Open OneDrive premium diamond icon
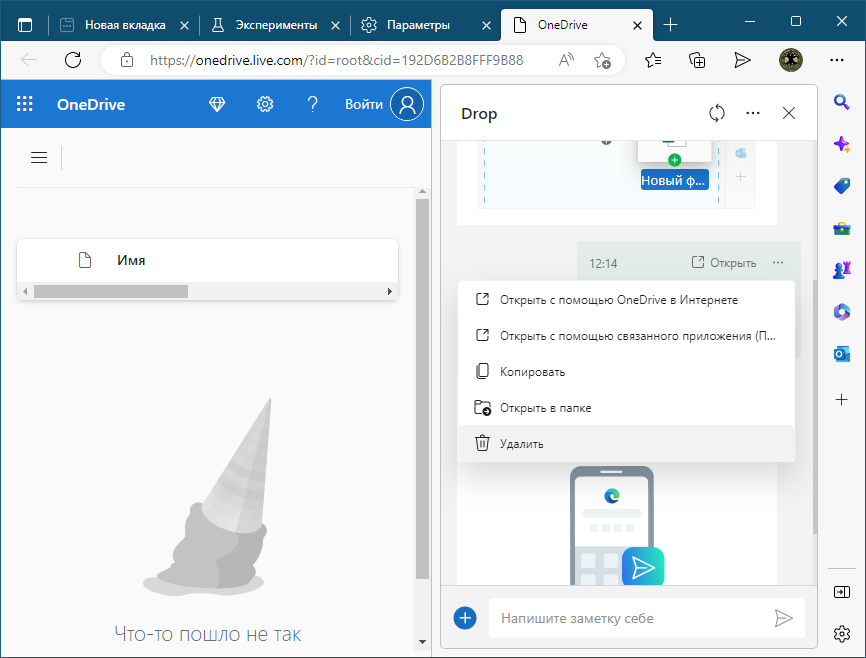The image size is (866, 658). (216, 104)
